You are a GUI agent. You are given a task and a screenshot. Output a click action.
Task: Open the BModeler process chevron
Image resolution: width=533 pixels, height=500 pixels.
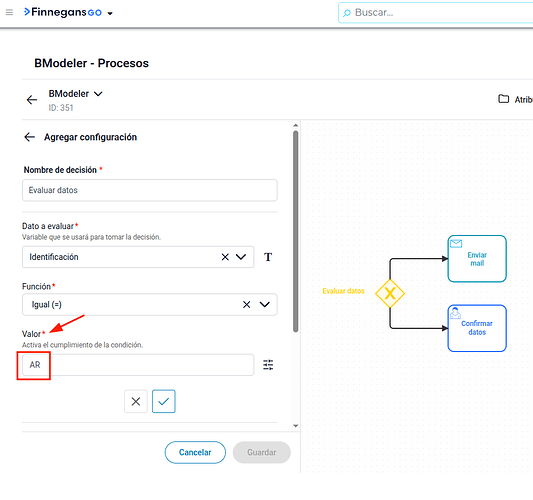coord(98,94)
